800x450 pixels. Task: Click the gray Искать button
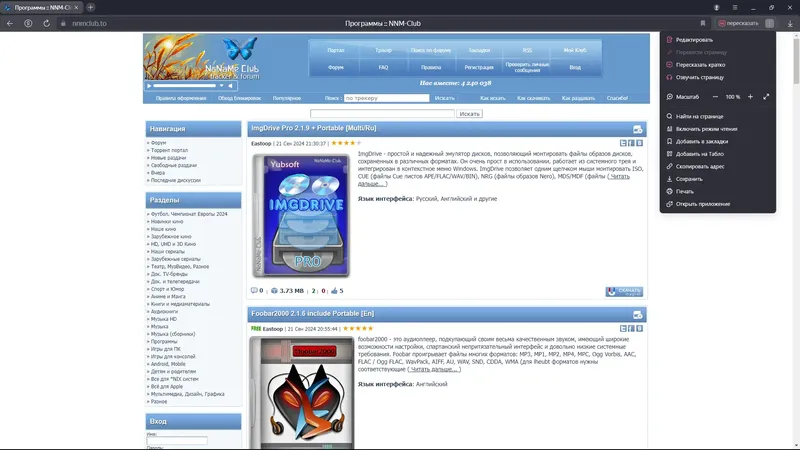click(469, 114)
